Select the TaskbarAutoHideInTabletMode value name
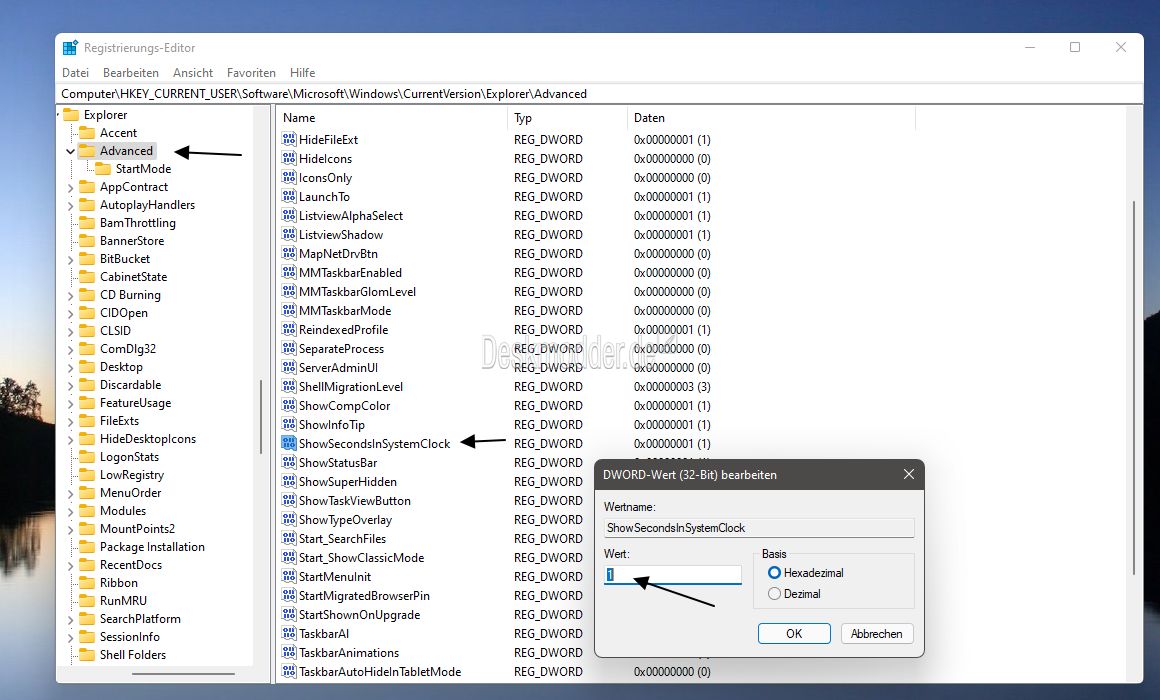Image resolution: width=1160 pixels, height=700 pixels. click(x=380, y=672)
